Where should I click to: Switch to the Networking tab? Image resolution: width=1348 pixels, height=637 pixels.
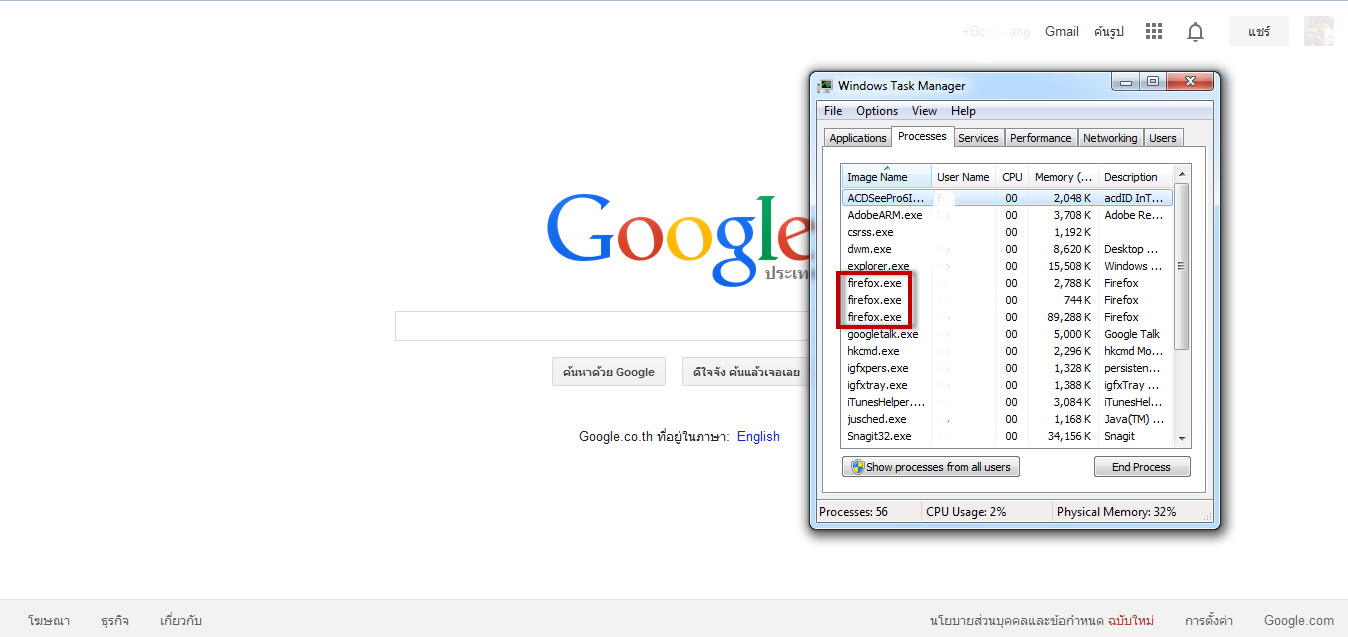tap(1110, 138)
